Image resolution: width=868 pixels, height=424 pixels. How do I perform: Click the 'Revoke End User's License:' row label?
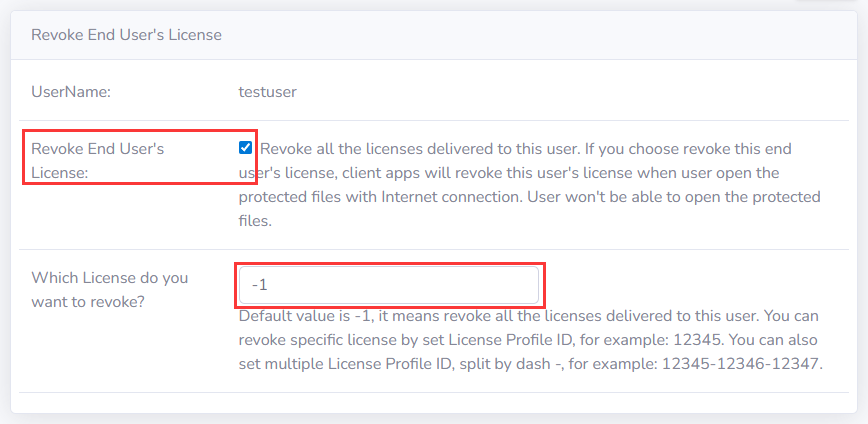click(x=97, y=160)
